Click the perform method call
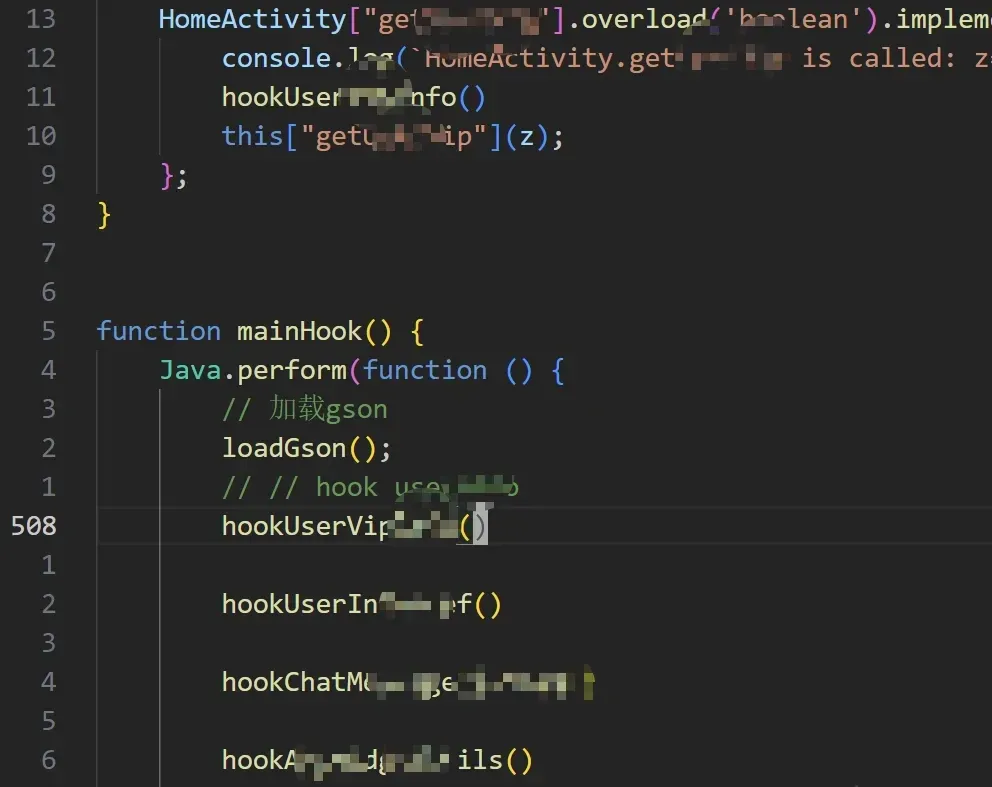Image resolution: width=992 pixels, height=787 pixels. pyautogui.click(x=292, y=370)
